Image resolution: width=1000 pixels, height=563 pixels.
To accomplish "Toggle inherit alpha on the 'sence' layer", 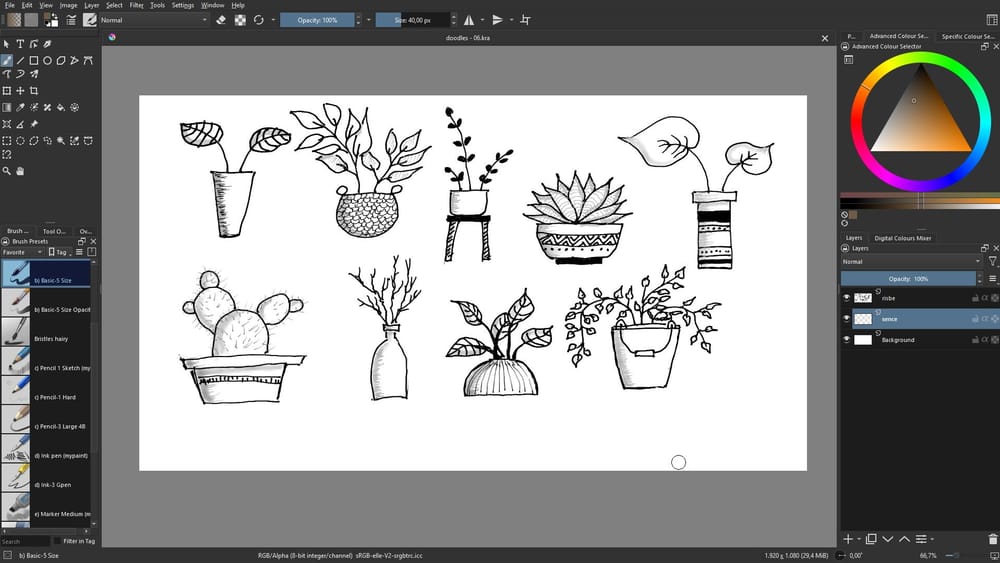I will (x=985, y=319).
